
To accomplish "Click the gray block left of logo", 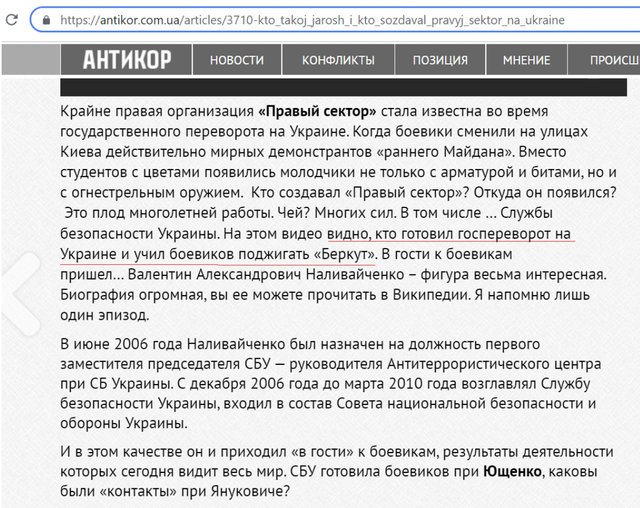I will pos(30,60).
